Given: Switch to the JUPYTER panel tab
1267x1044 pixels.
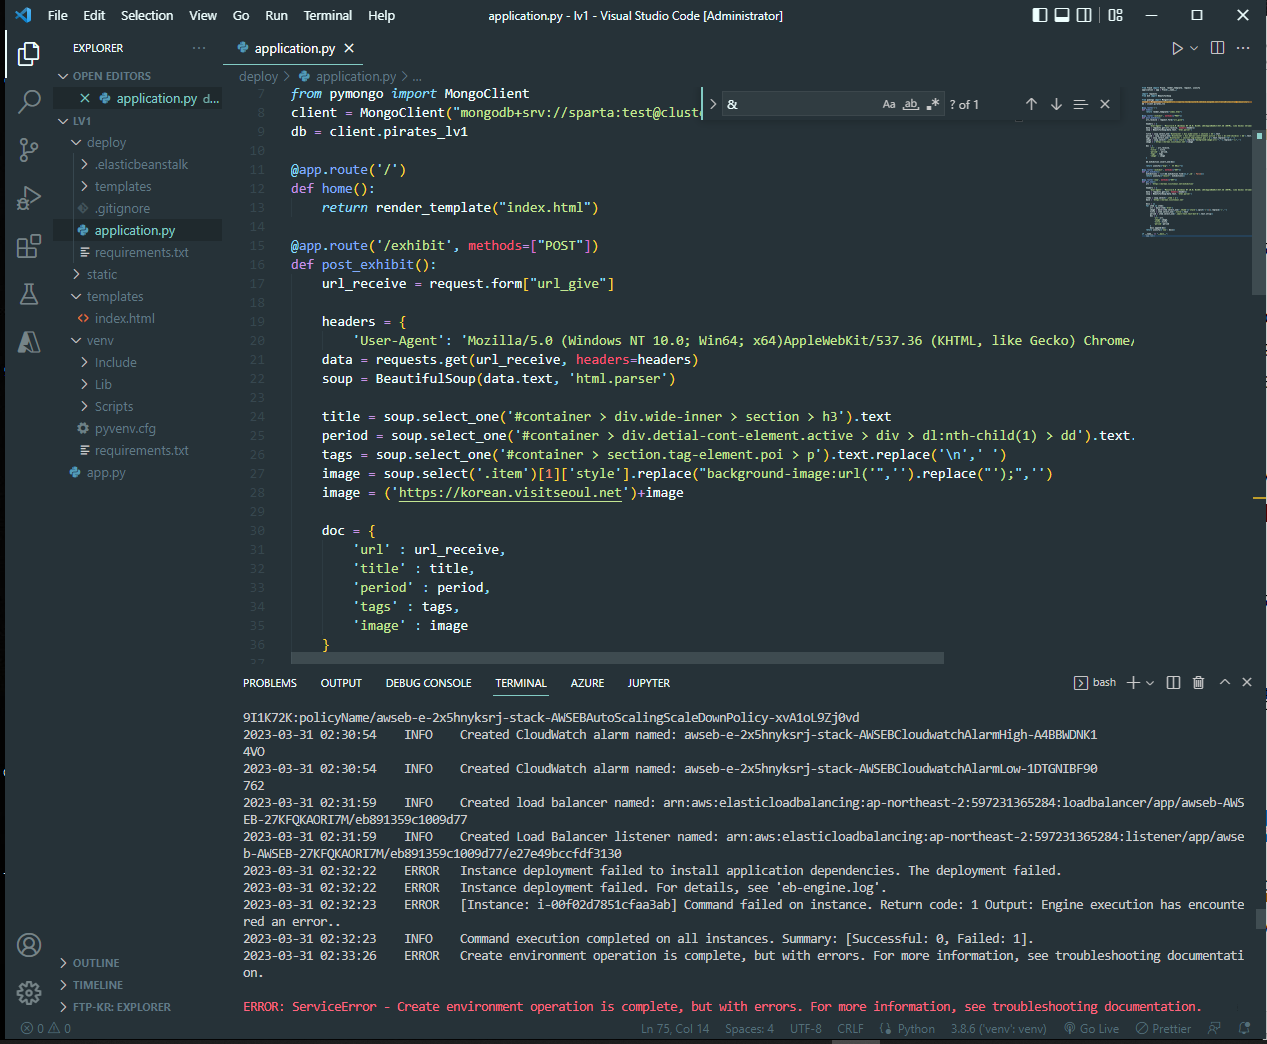Looking at the screenshot, I should 649,683.
